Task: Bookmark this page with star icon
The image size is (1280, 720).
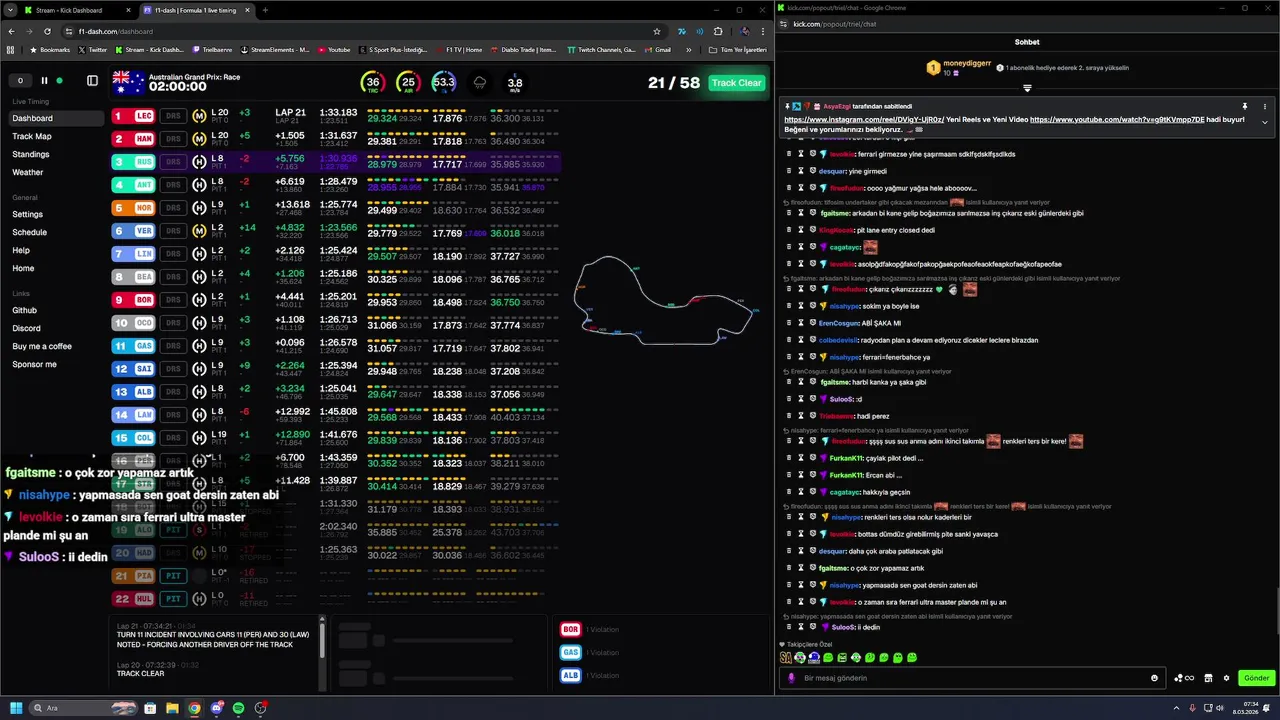Action: click(x=657, y=31)
